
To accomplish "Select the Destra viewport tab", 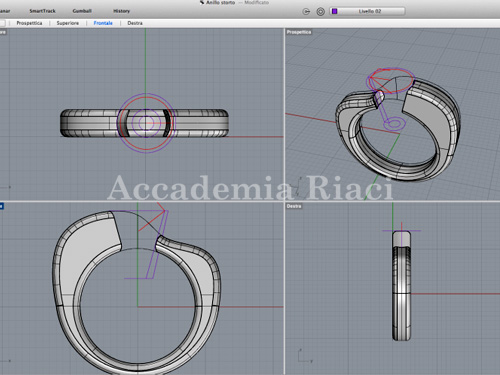I will (135, 23).
